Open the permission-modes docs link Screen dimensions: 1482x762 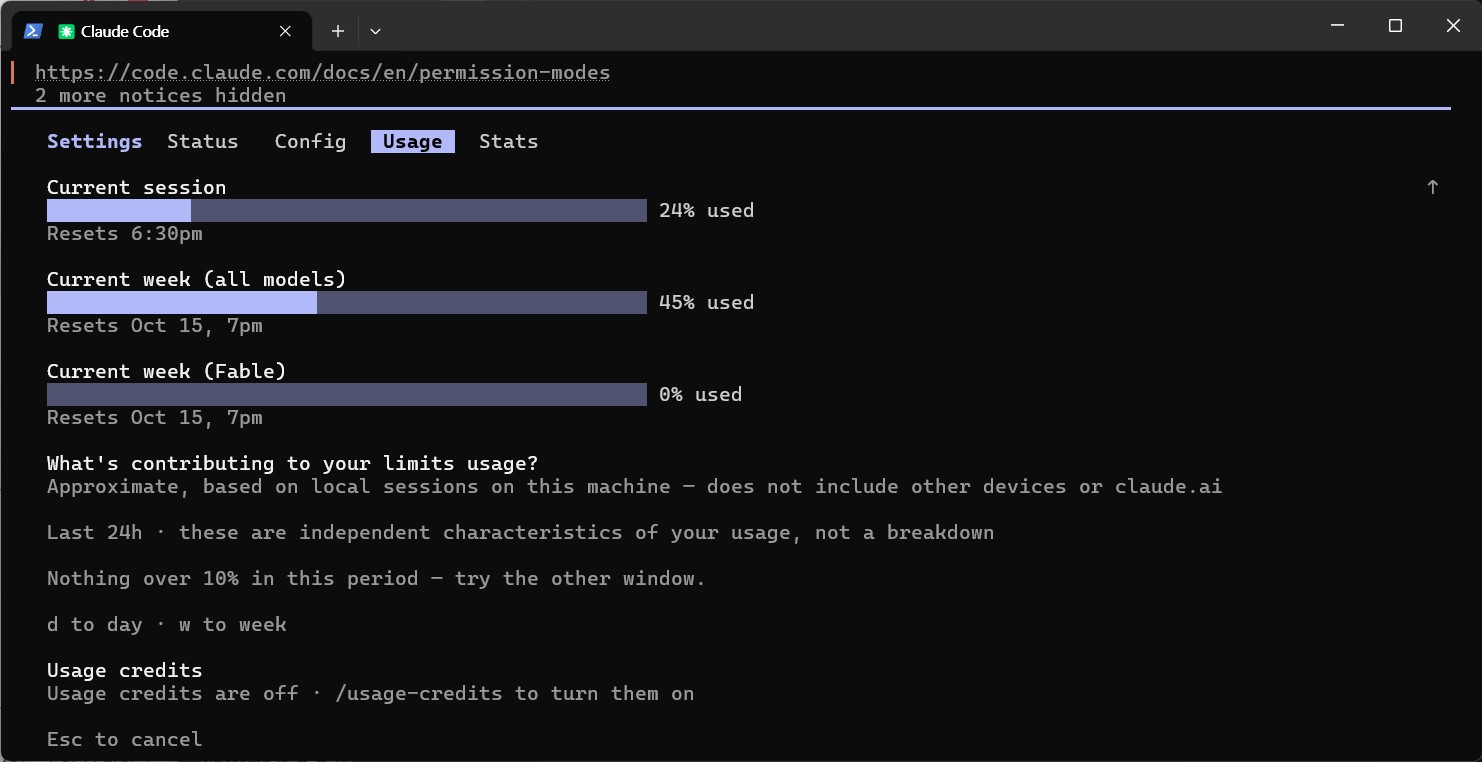click(322, 73)
